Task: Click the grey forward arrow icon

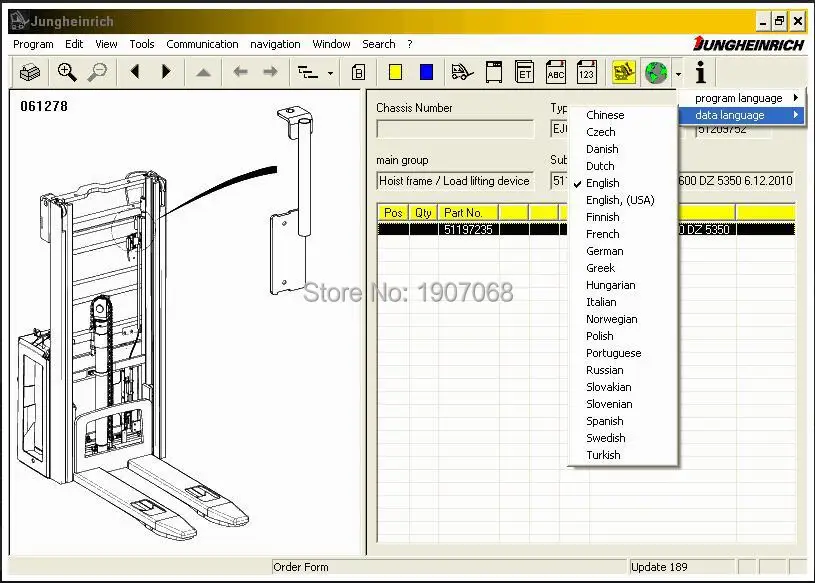Action: click(270, 72)
